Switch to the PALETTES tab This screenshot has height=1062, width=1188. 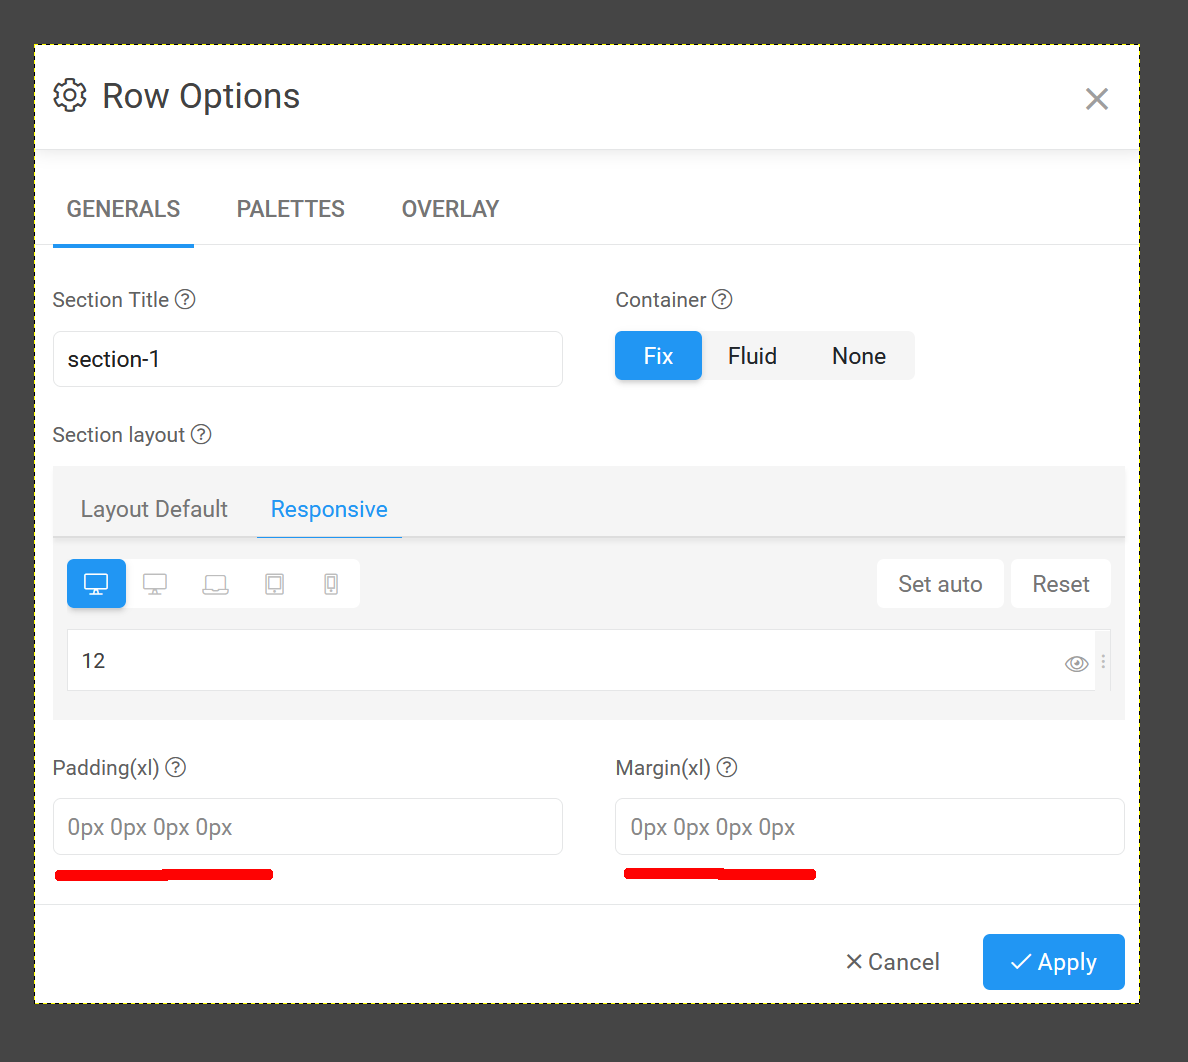[290, 209]
